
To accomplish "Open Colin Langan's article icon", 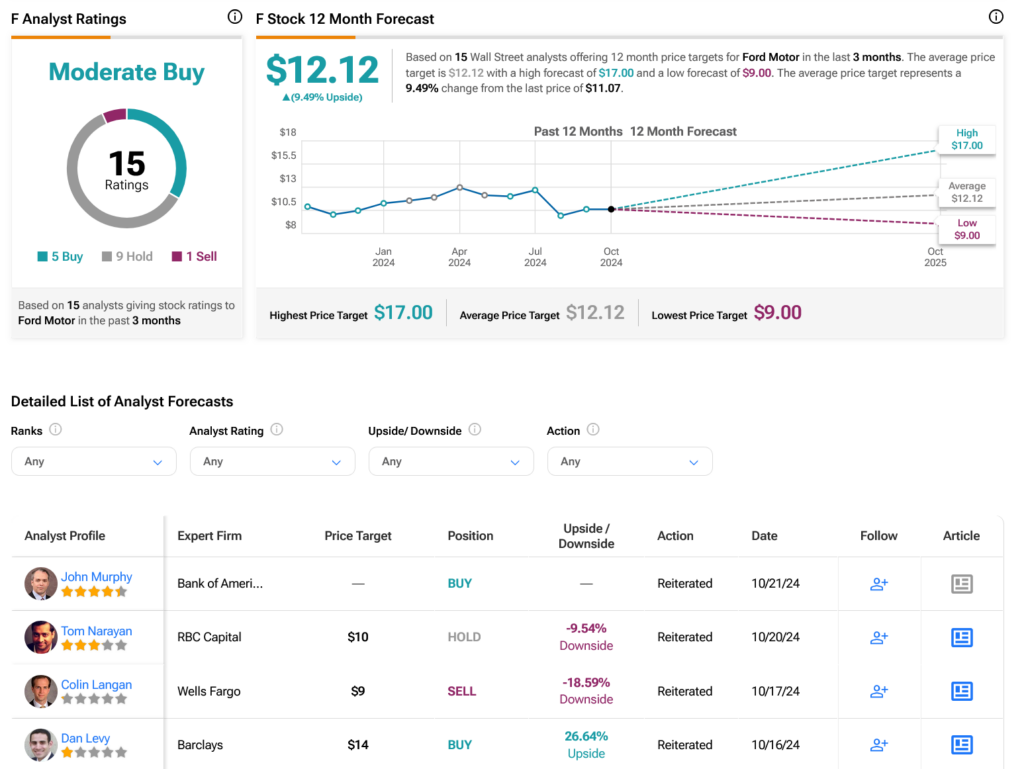I will pos(961,691).
